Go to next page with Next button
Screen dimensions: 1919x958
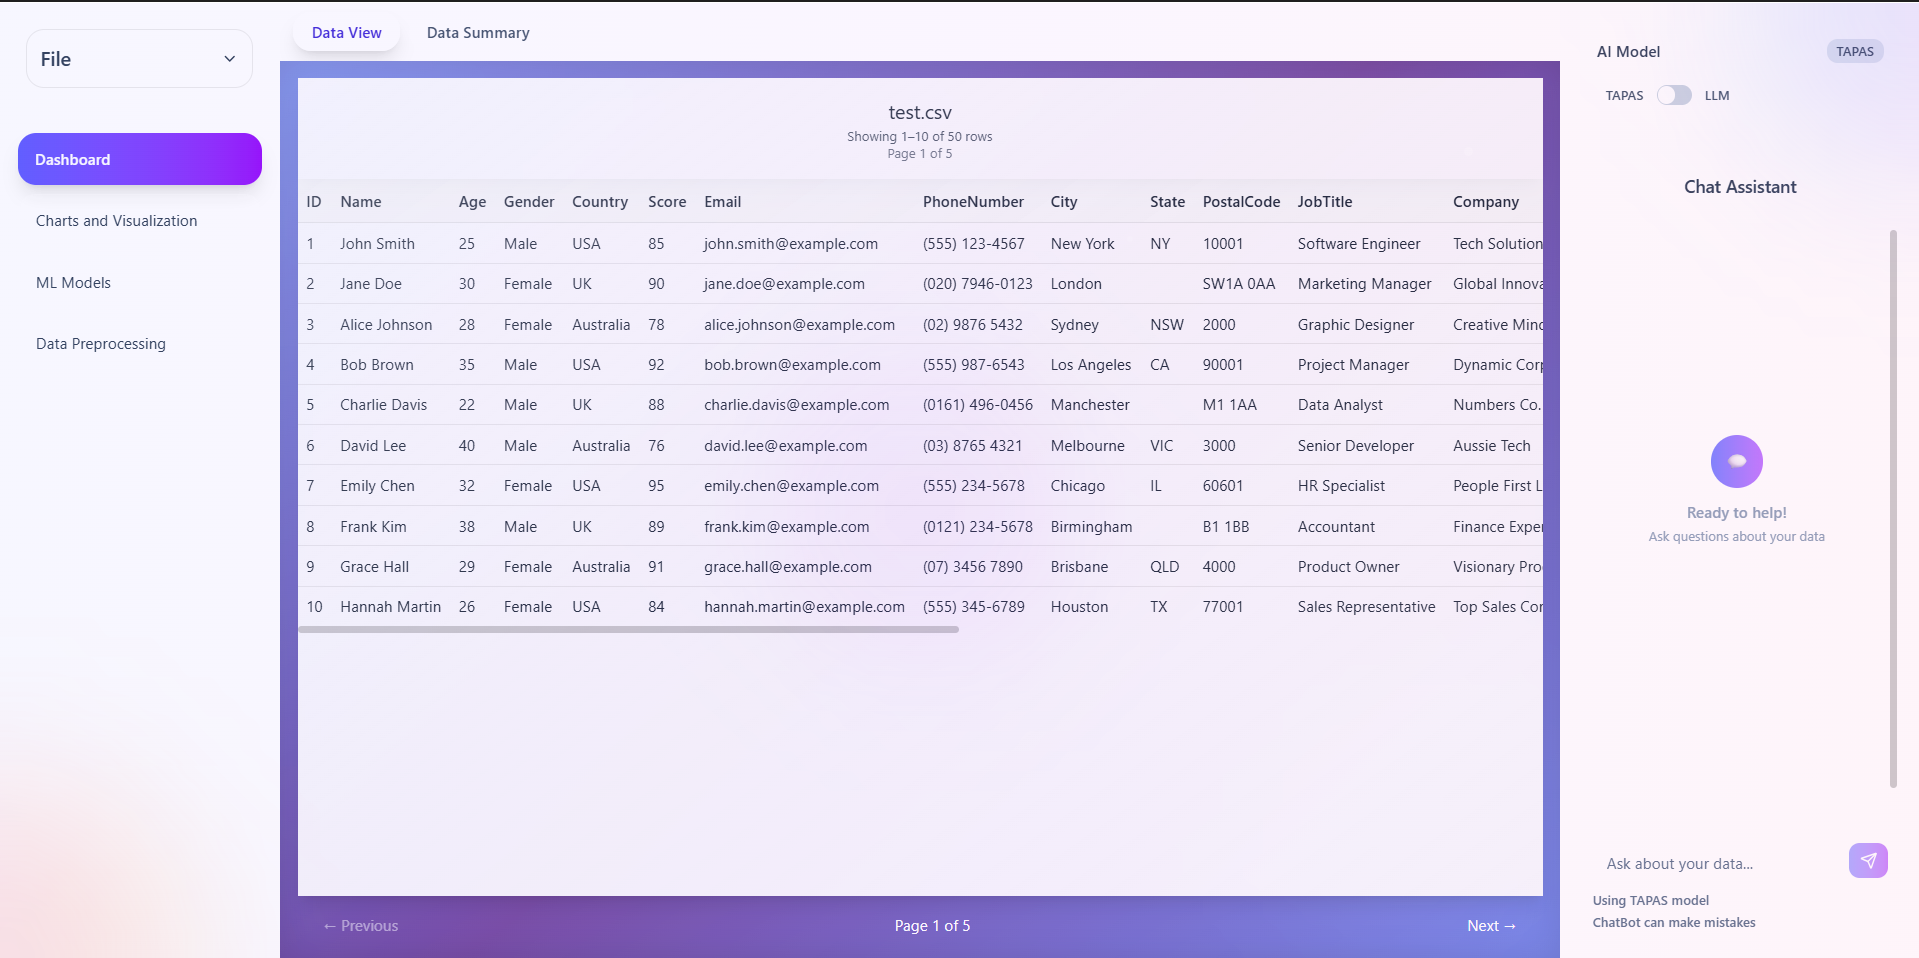click(1491, 925)
